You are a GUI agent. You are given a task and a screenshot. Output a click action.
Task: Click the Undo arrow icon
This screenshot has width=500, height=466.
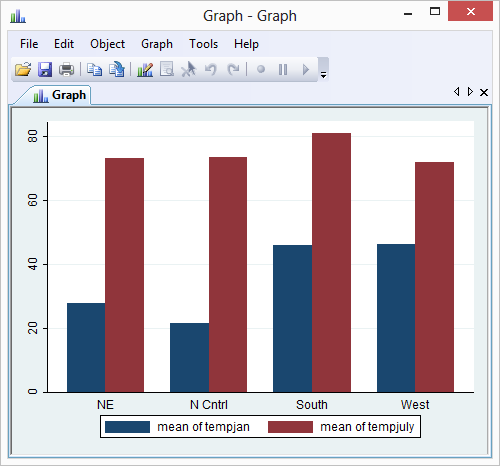pos(211,69)
